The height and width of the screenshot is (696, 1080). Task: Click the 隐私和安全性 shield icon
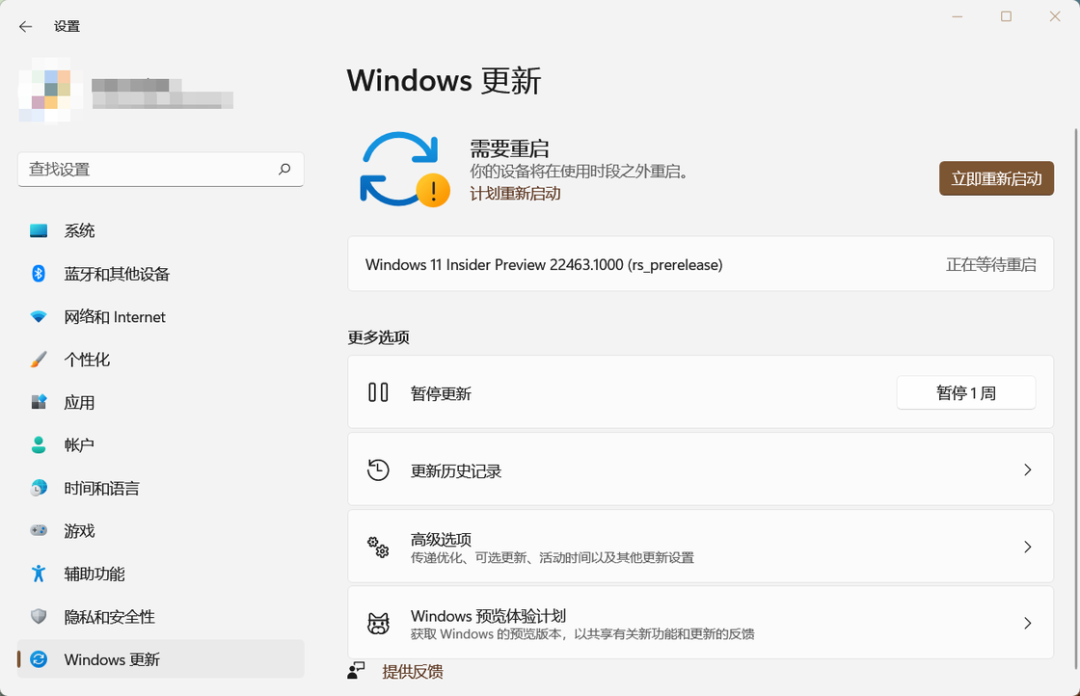tap(39, 616)
